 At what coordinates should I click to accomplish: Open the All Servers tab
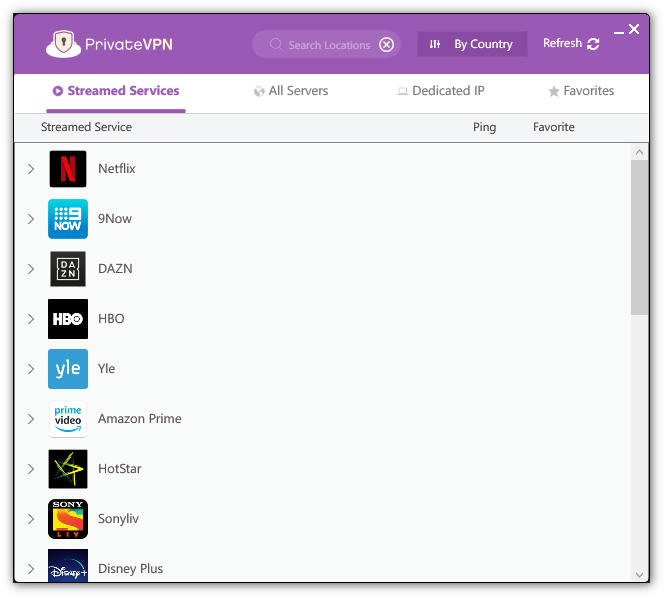(291, 91)
